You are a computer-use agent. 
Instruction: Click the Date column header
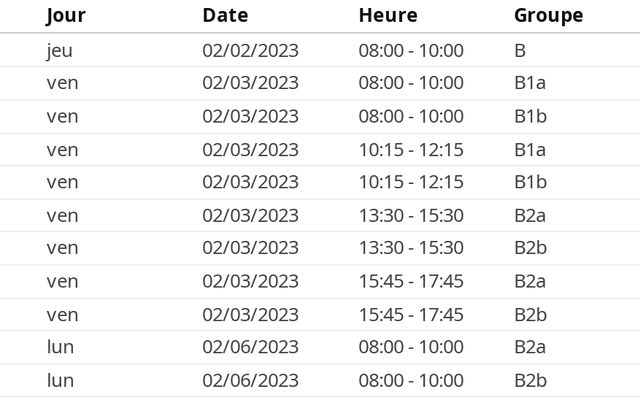(x=225, y=15)
